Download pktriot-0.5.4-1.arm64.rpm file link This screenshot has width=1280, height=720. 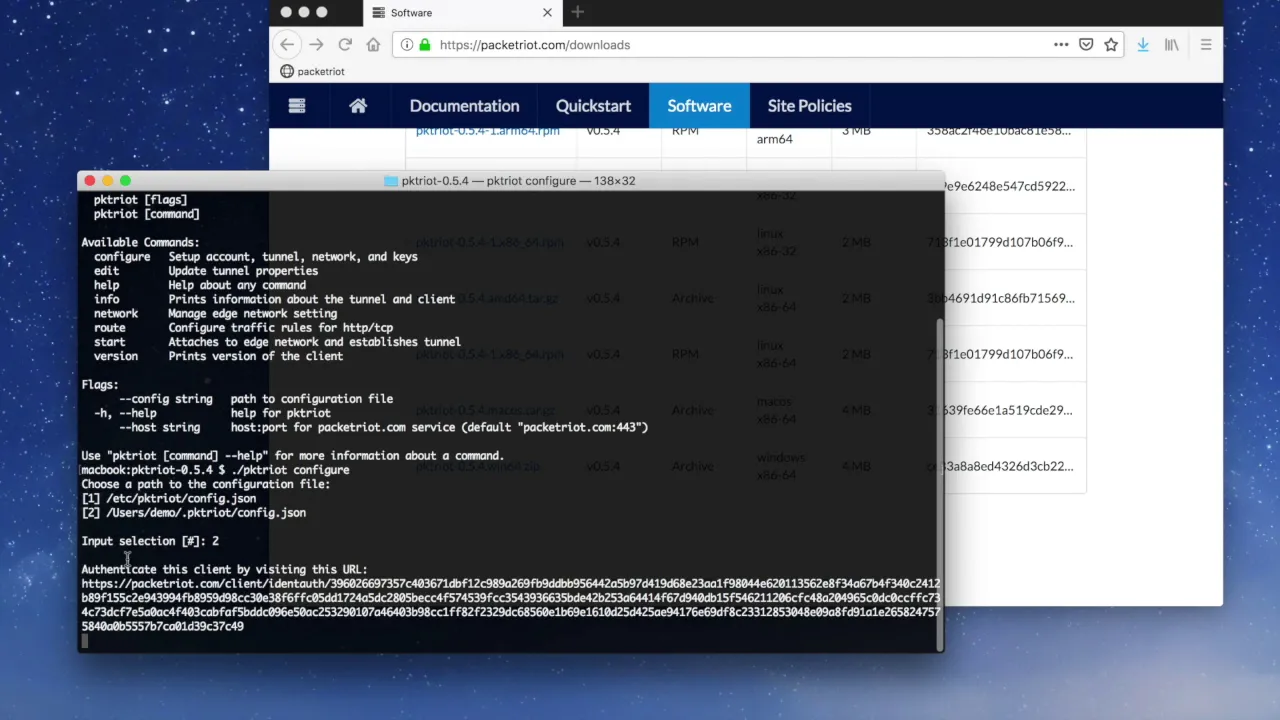pyautogui.click(x=488, y=131)
